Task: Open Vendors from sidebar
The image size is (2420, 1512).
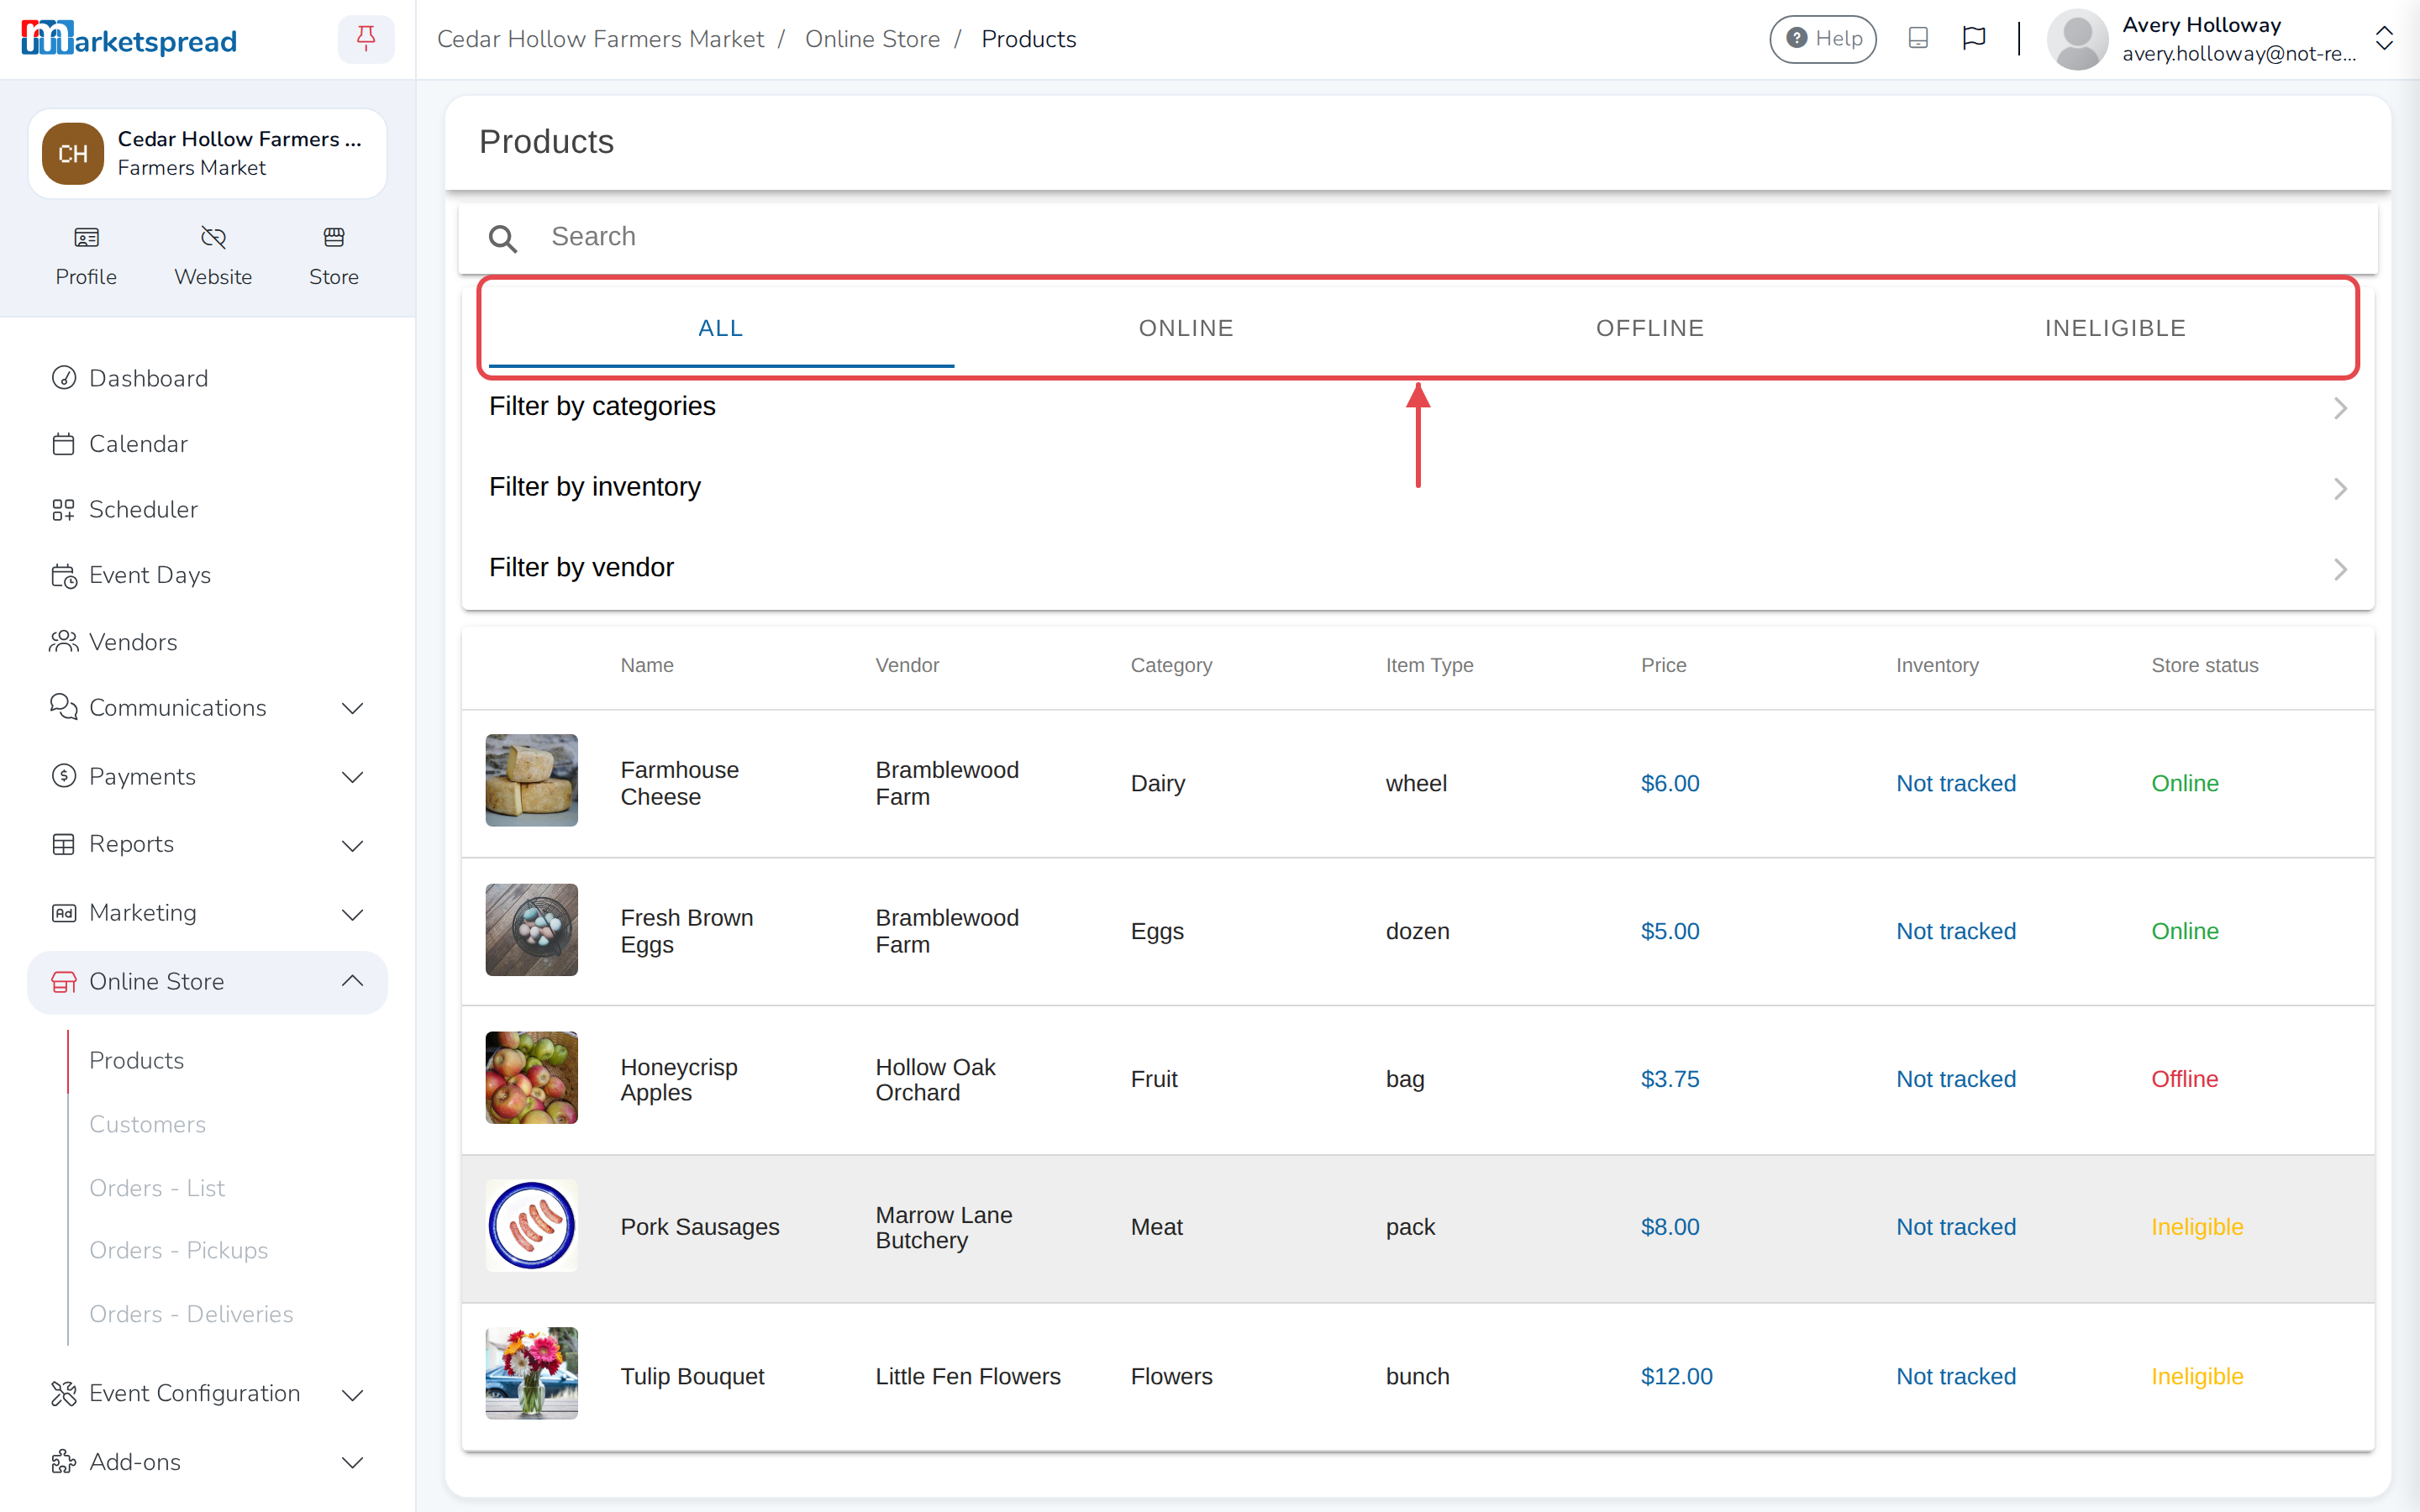Action: 207,642
